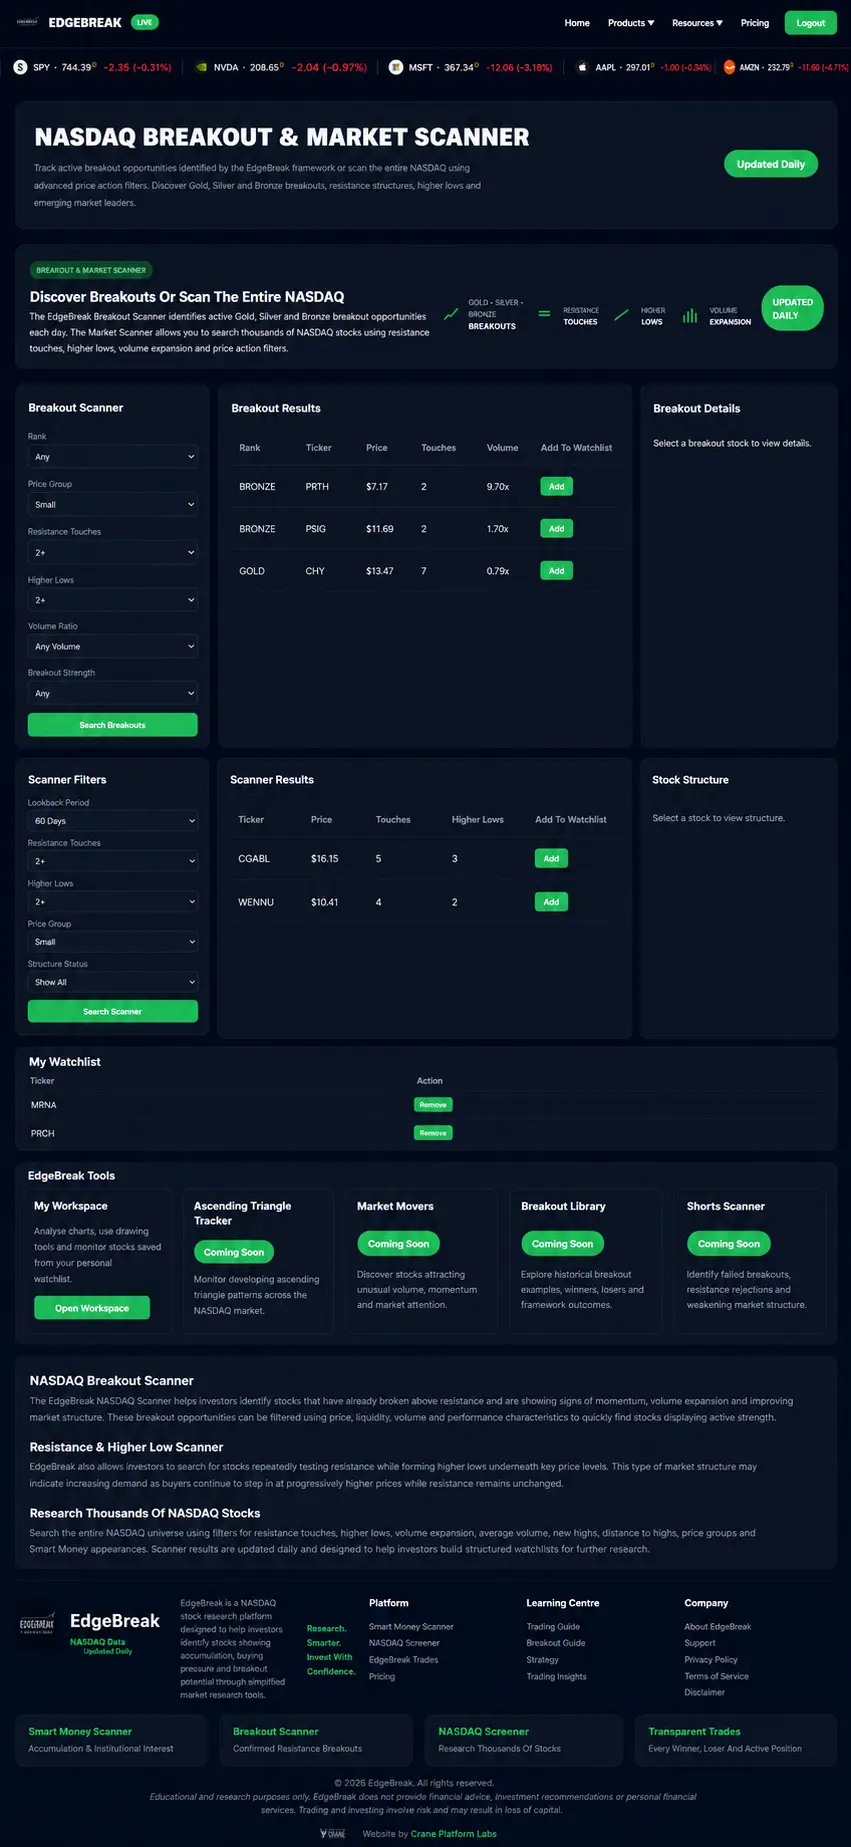Open the Breakout Guide footer link
Image resolution: width=851 pixels, height=1847 pixels.
(556, 1643)
